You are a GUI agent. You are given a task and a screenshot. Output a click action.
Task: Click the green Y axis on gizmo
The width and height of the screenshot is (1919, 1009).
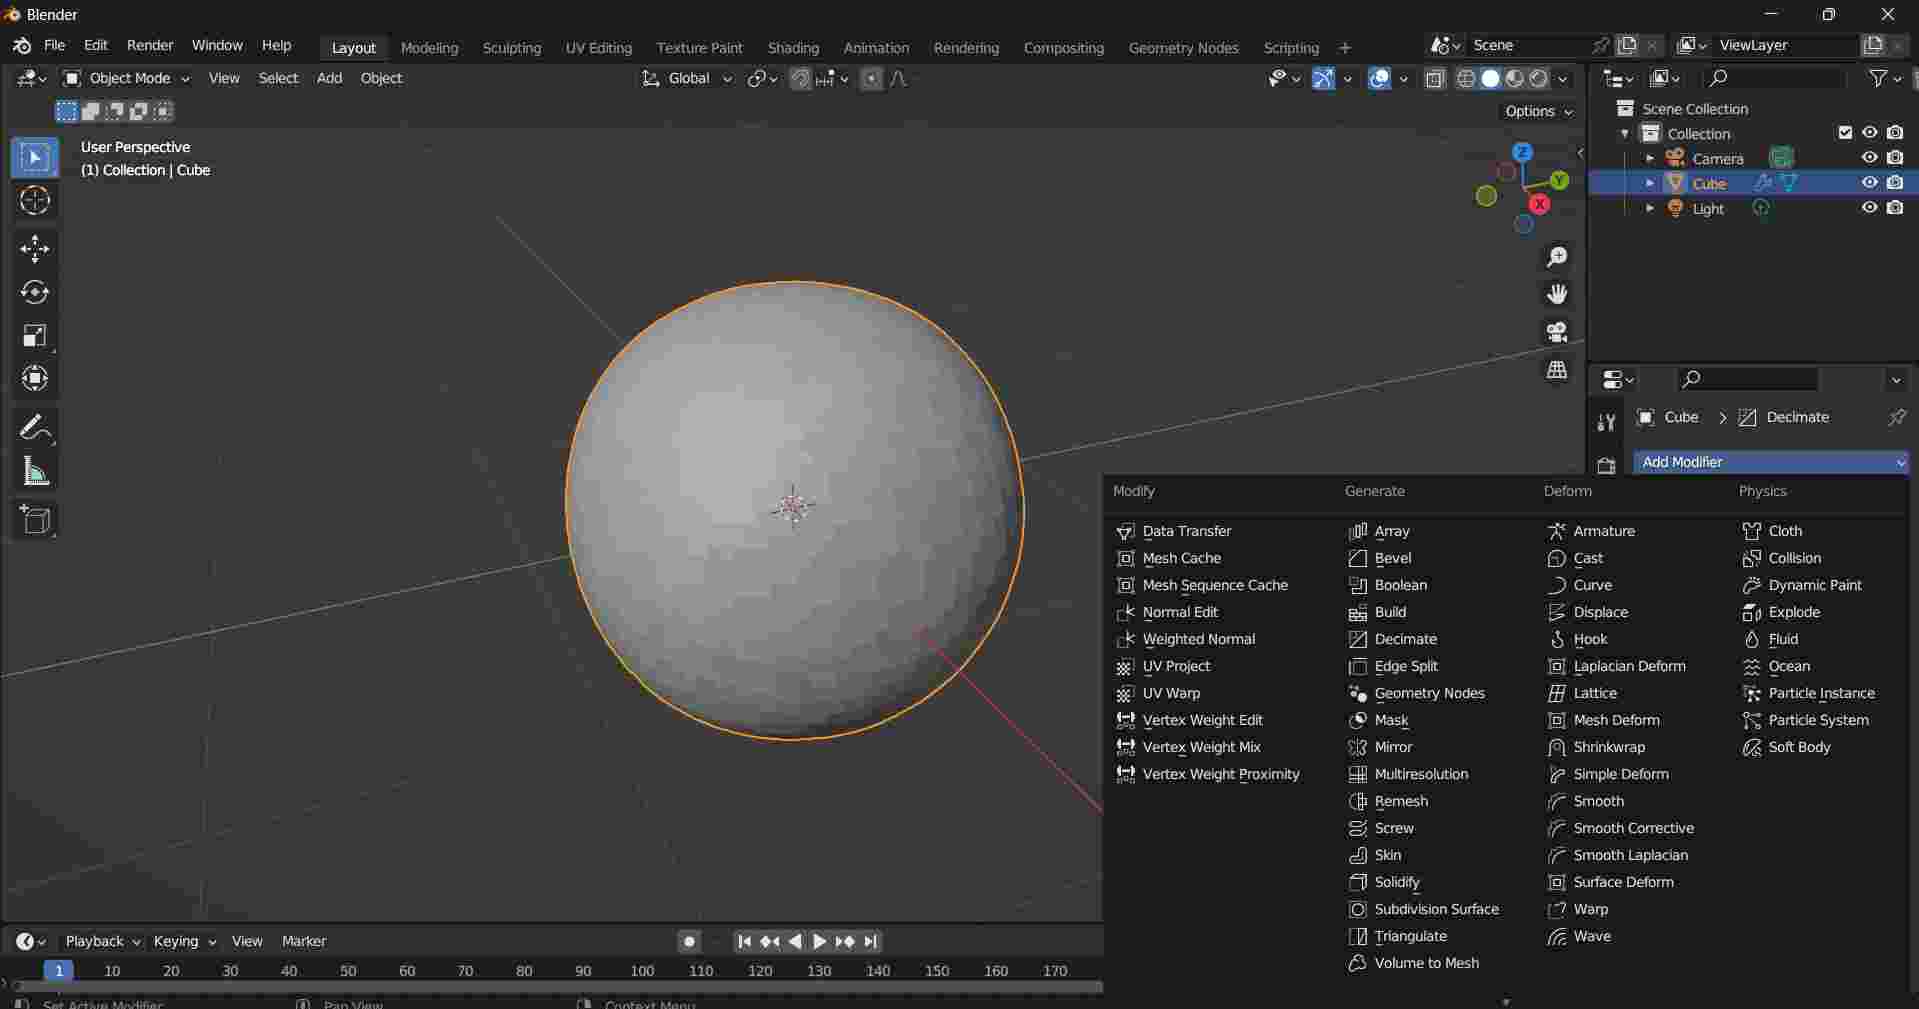[x=1560, y=180]
